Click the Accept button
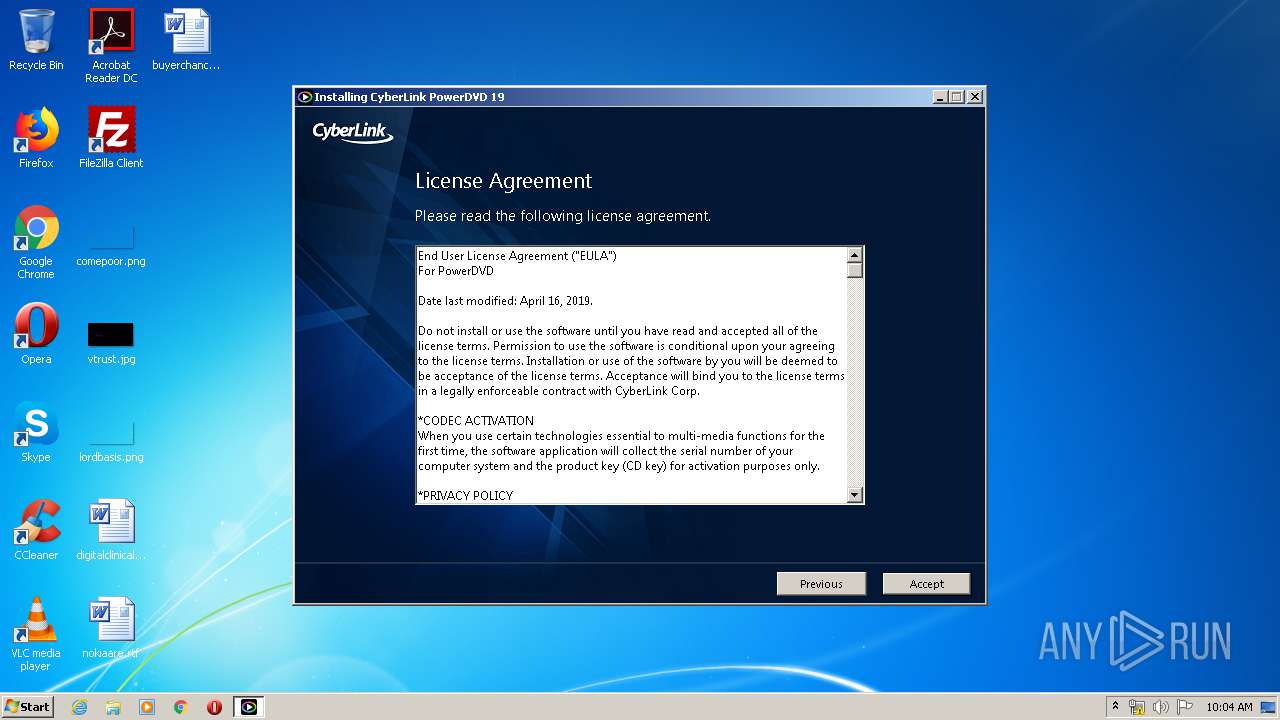Screen dimensions: 1280x720 [926, 584]
